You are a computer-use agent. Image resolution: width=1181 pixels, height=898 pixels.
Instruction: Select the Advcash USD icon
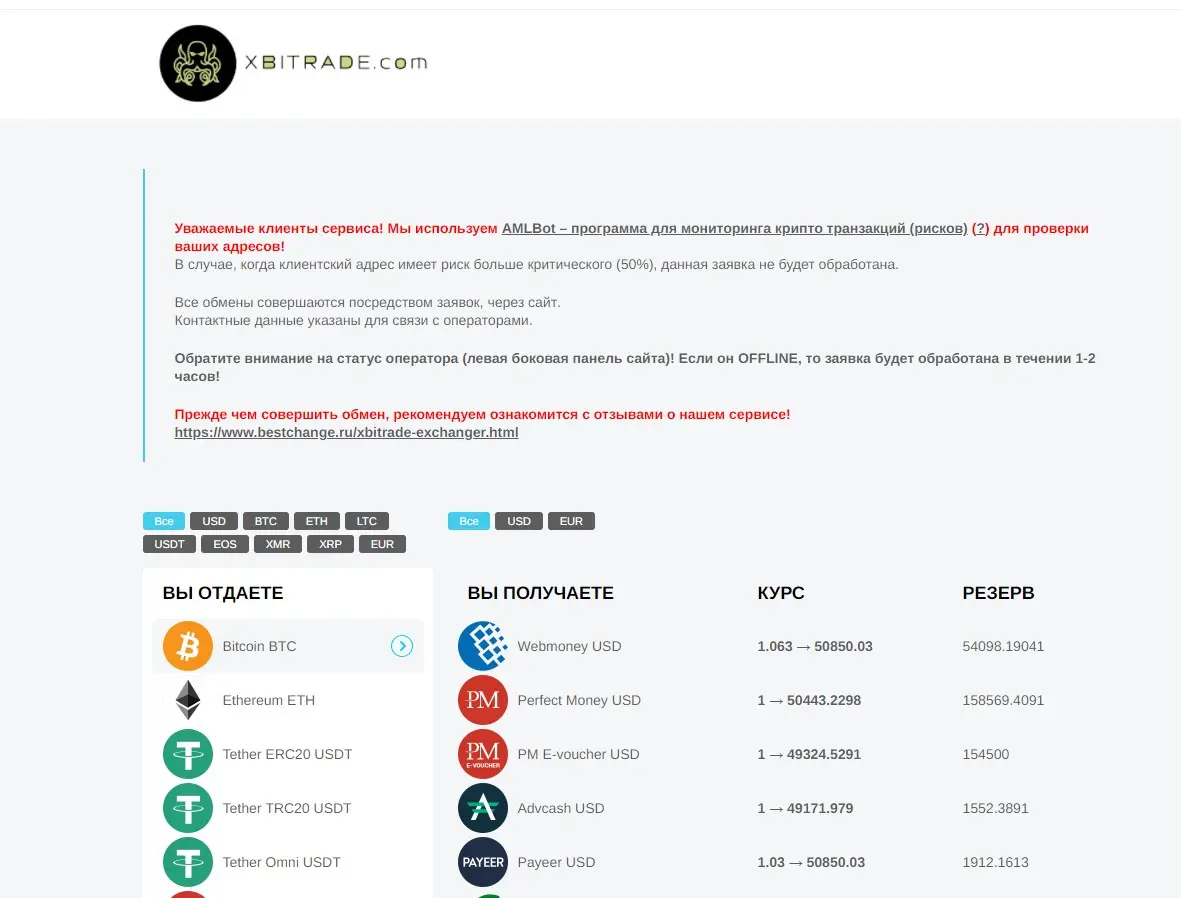pyautogui.click(x=482, y=808)
